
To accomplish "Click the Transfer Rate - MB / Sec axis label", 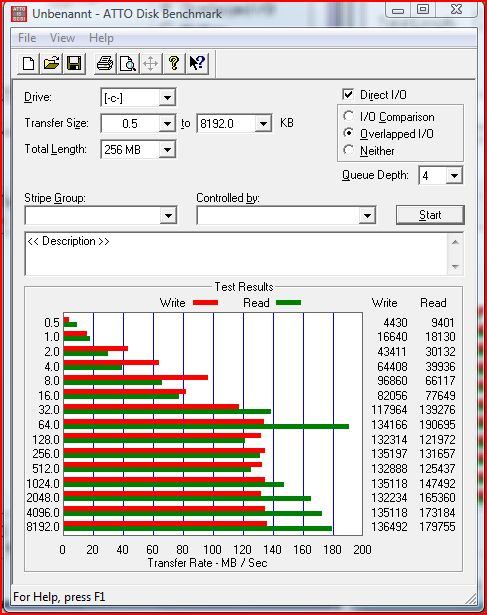I will 207,563.
